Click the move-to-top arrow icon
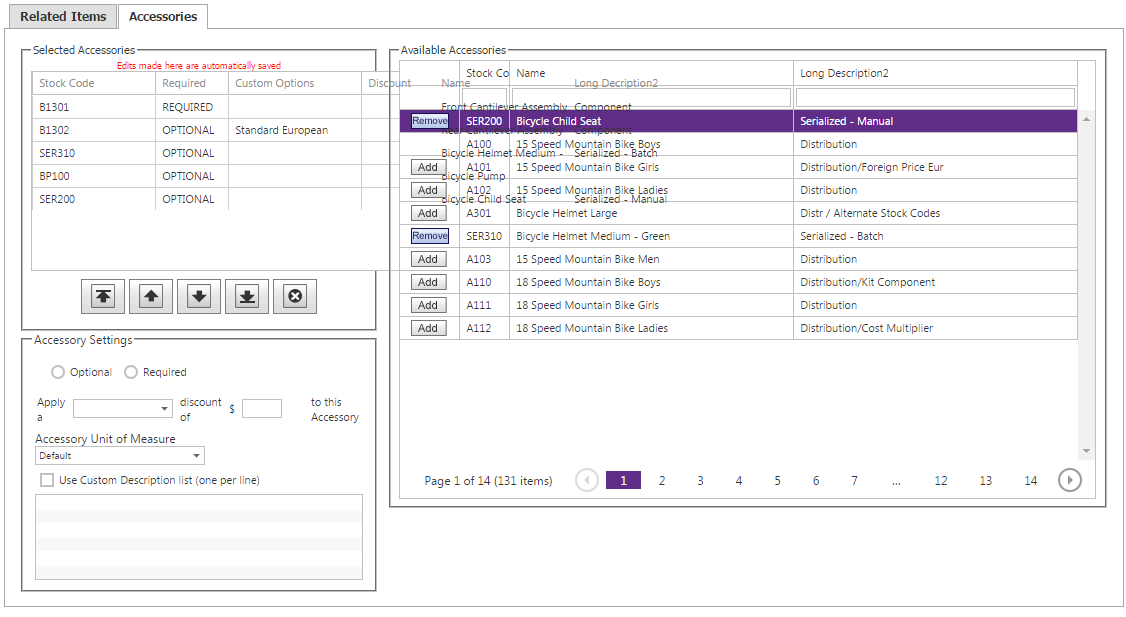 (103, 296)
